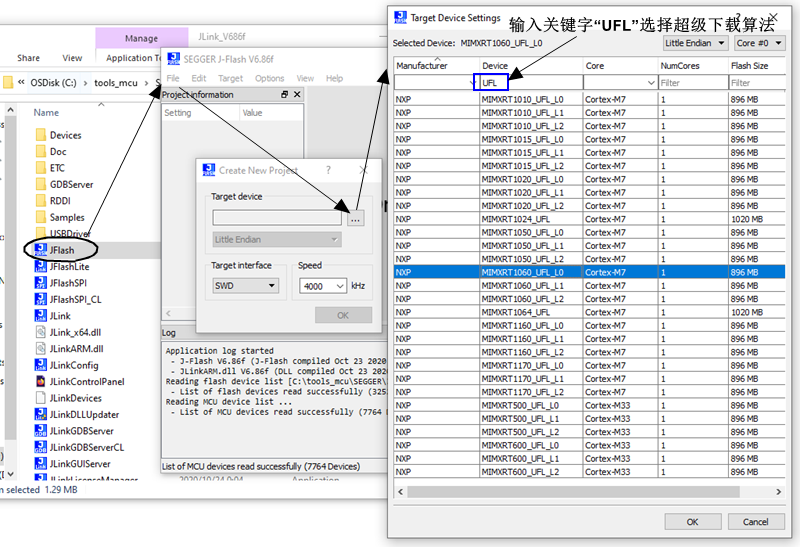This screenshot has width=800, height=547.
Task: Click the help '?' button in Create New Project
Action: coord(328,170)
